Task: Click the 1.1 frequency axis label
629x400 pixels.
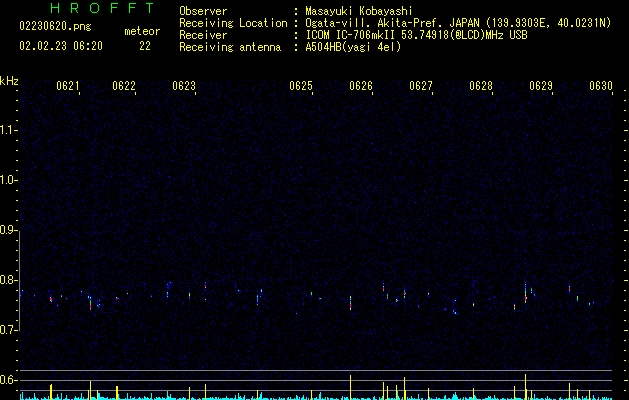Action: click(x=9, y=130)
